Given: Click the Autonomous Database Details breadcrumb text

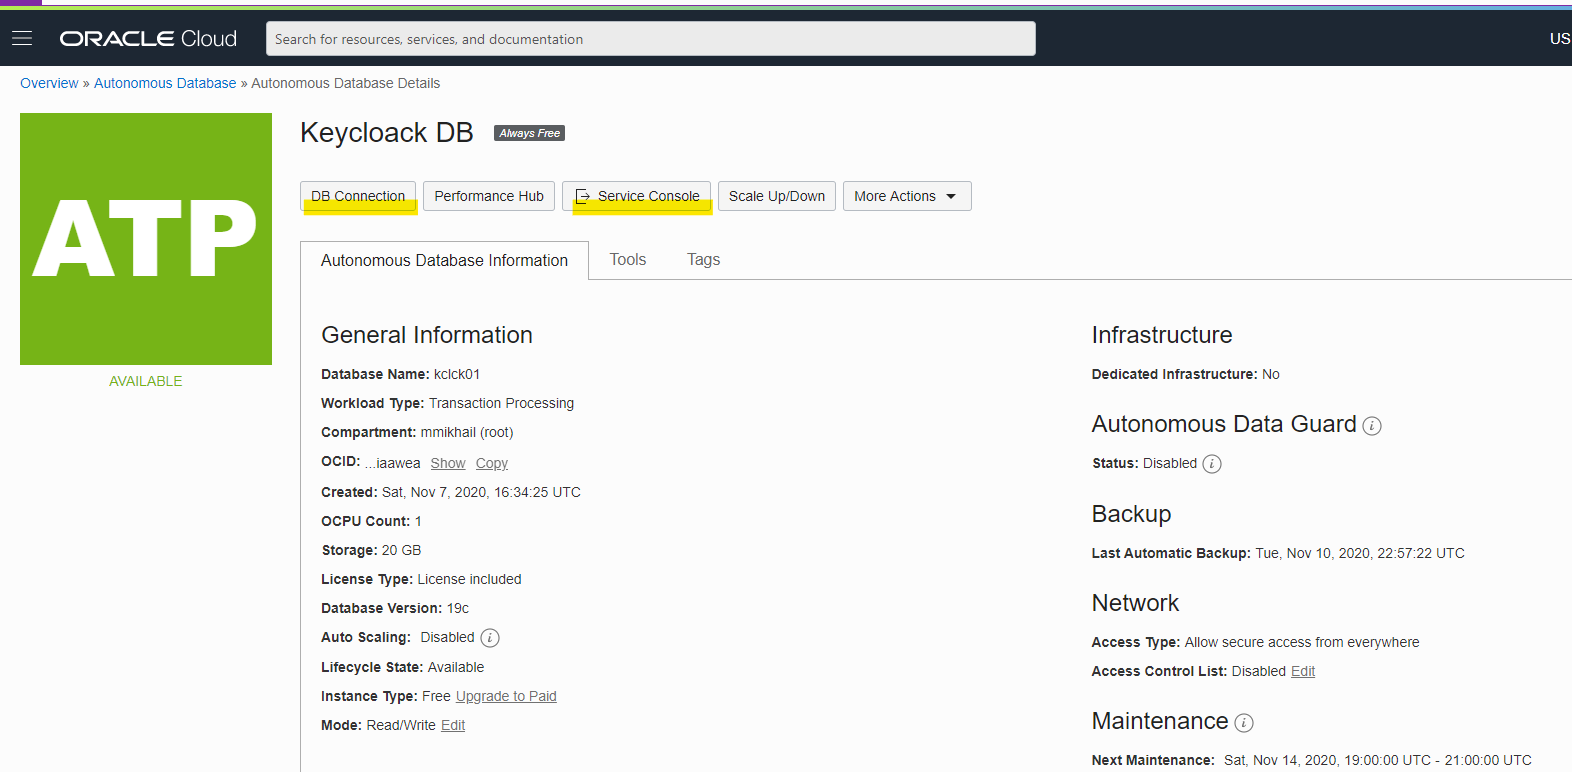Looking at the screenshot, I should (x=346, y=83).
